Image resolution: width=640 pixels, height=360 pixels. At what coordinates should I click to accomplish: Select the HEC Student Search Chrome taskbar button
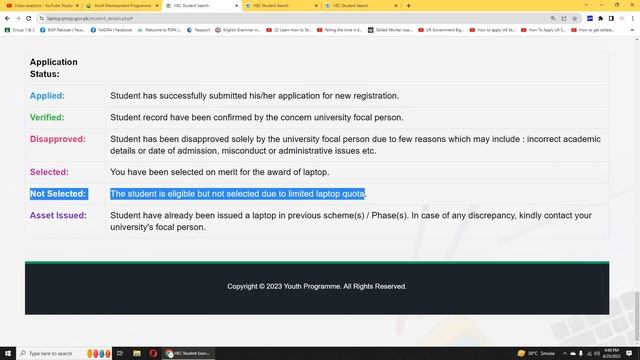click(x=188, y=353)
